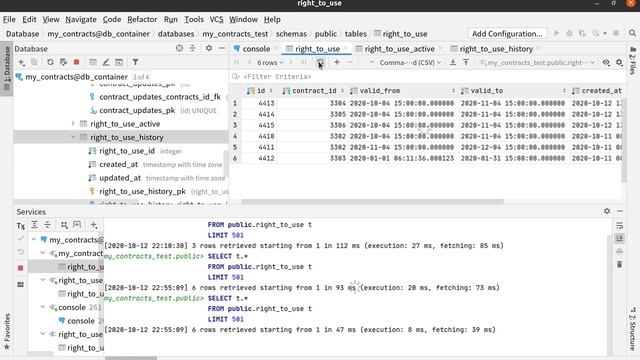Click the Edit Source pencil icon
Viewport: 640px width, 360px height.
click(x=106, y=62)
